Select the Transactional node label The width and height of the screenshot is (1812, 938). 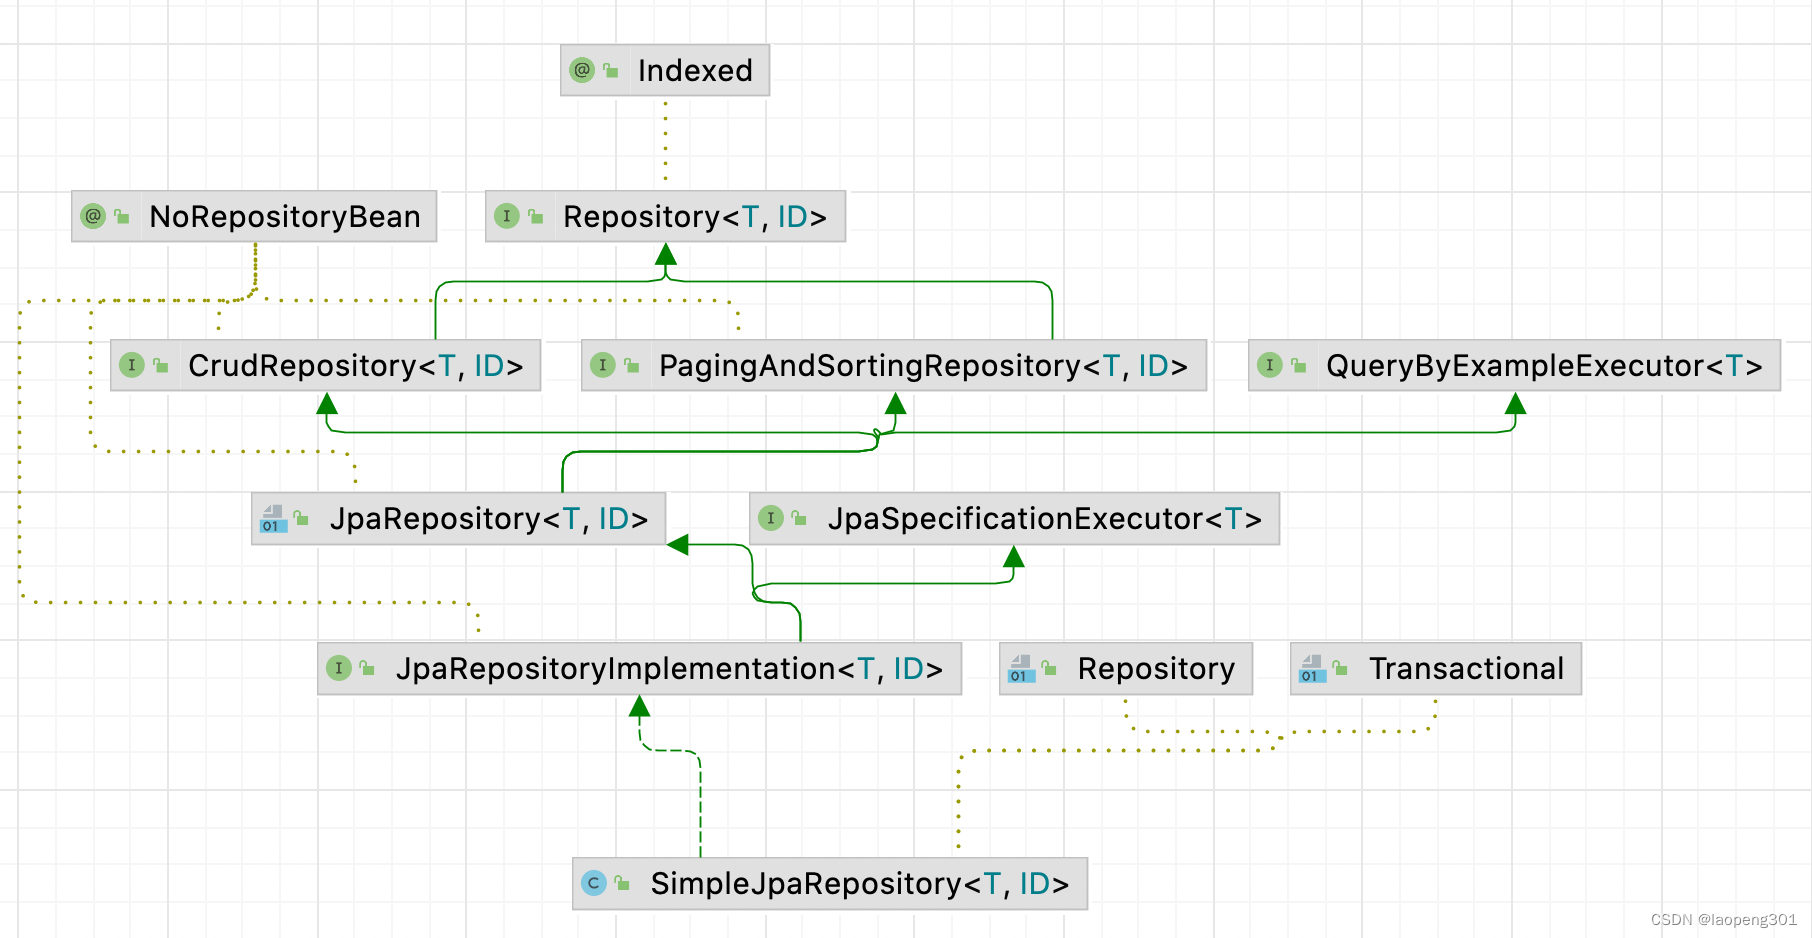coord(1465,669)
